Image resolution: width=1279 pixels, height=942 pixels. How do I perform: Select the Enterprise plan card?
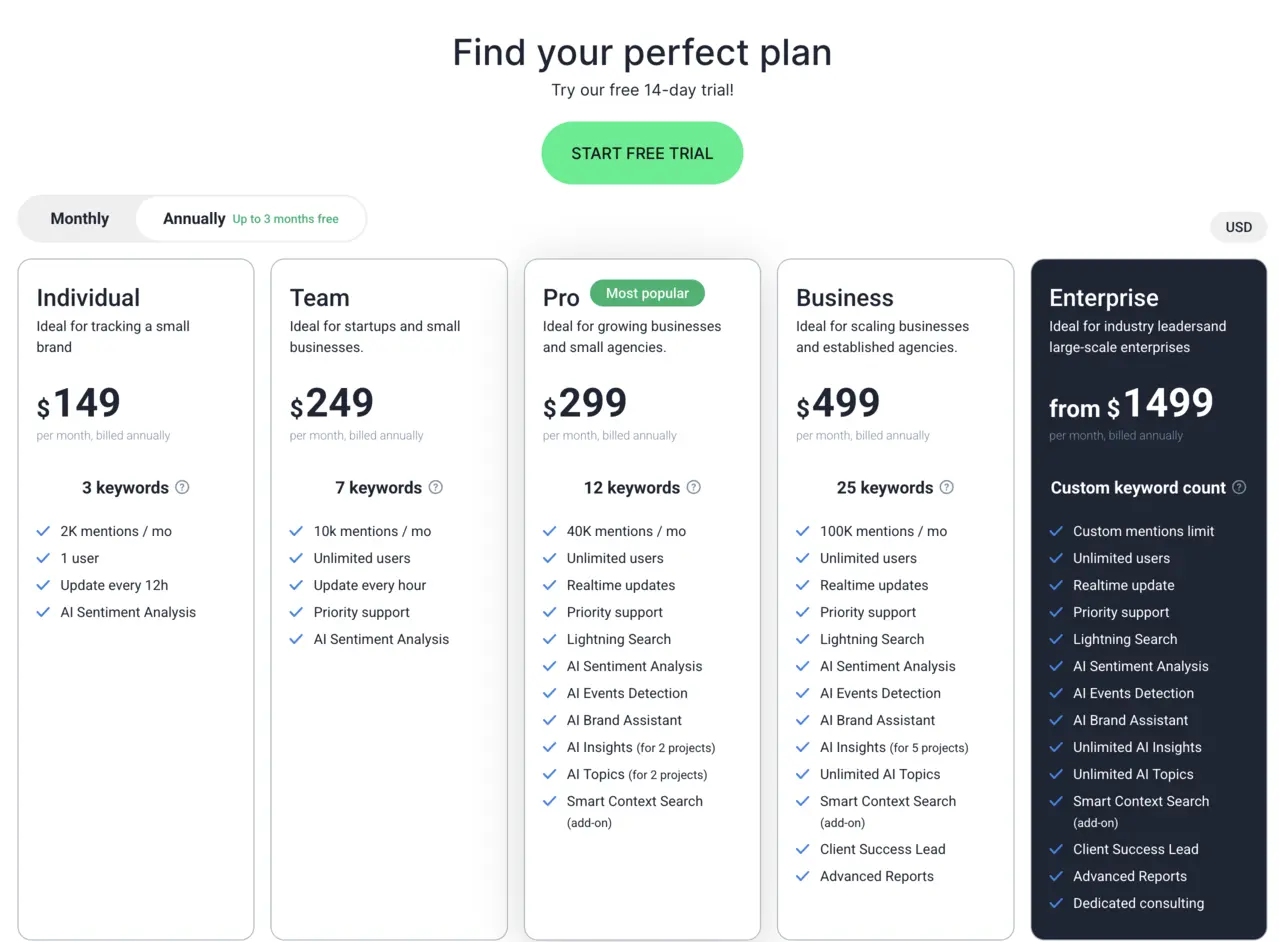(x=1148, y=600)
